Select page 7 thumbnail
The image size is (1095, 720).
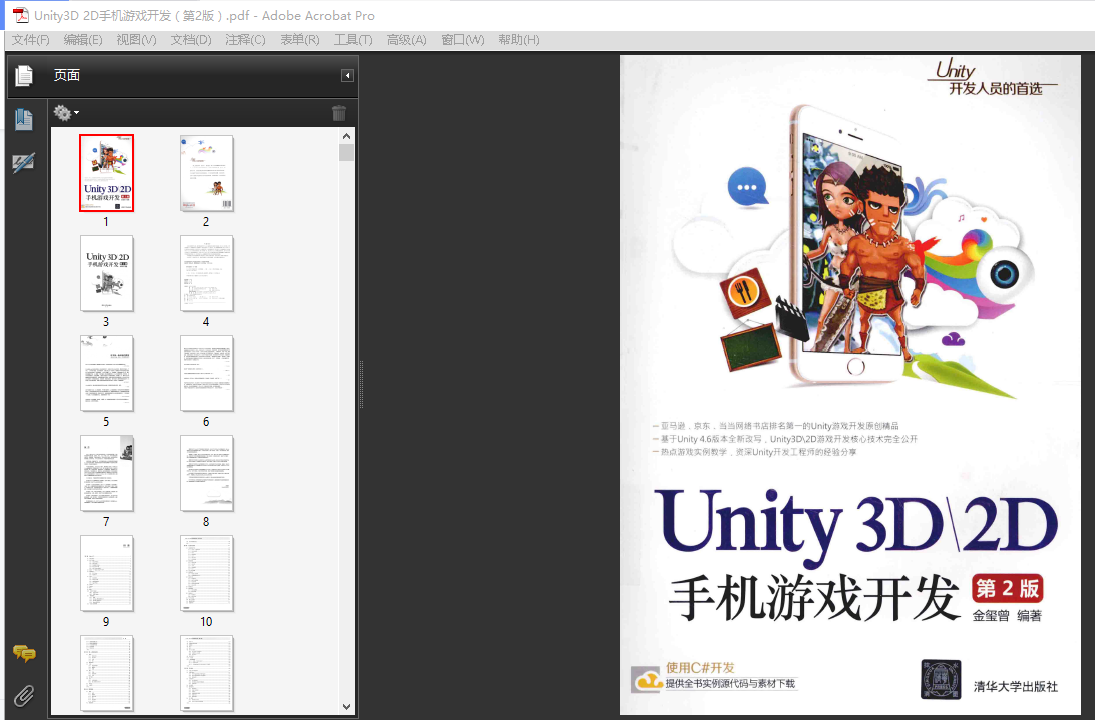click(x=106, y=473)
